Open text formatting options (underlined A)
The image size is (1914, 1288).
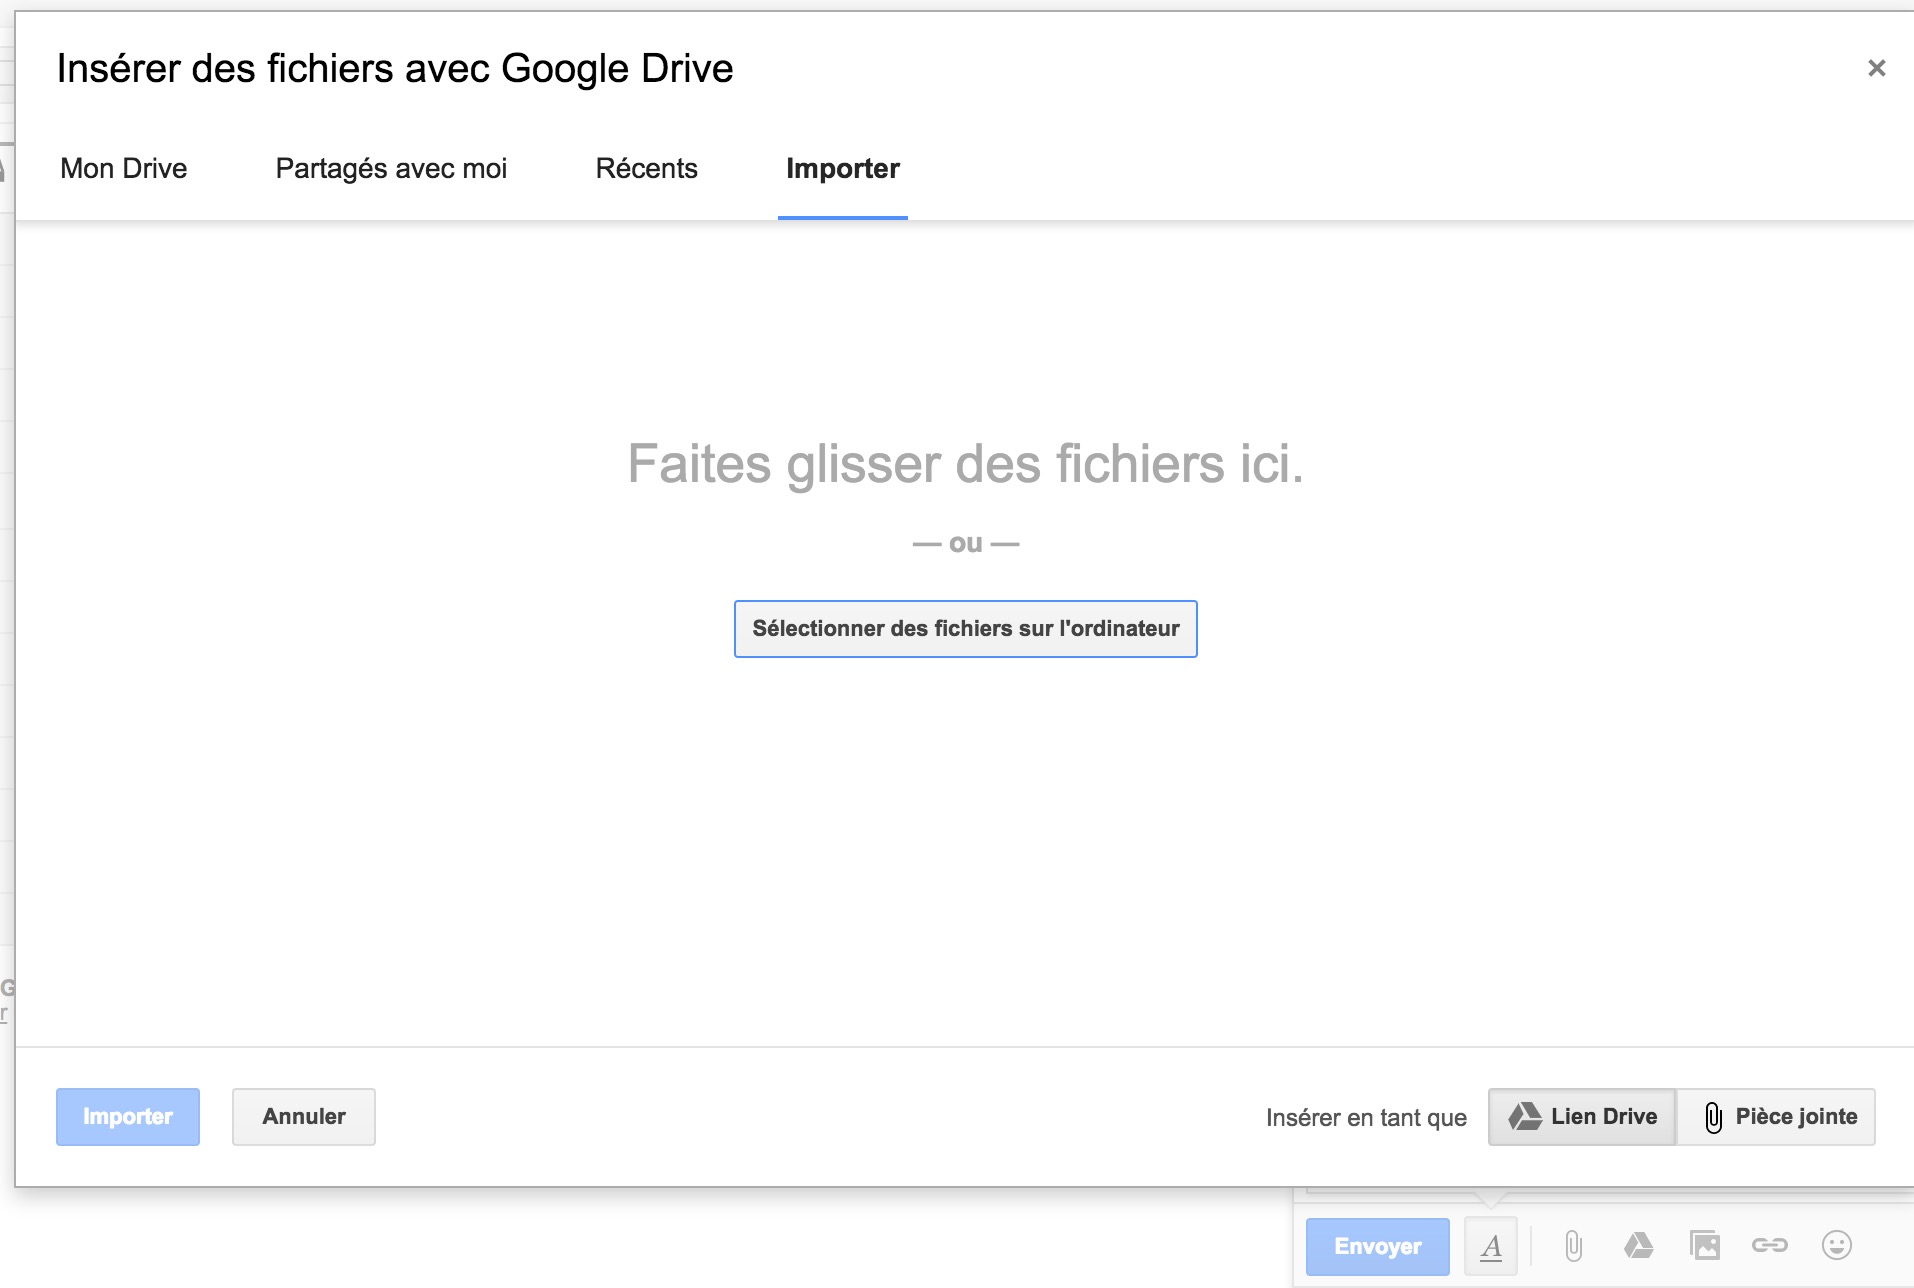[1491, 1246]
